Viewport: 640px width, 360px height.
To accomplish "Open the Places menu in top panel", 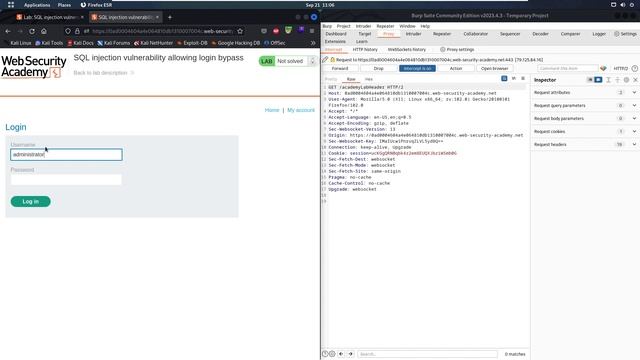I will 64,5.
